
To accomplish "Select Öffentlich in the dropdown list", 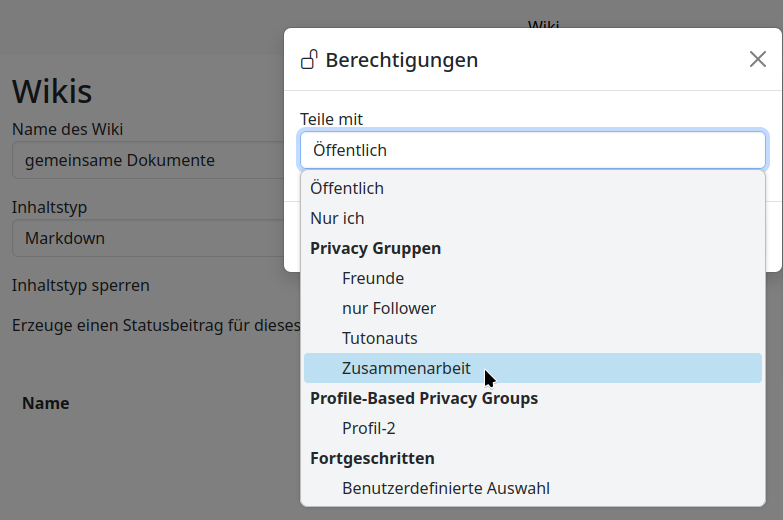I will pos(347,188).
